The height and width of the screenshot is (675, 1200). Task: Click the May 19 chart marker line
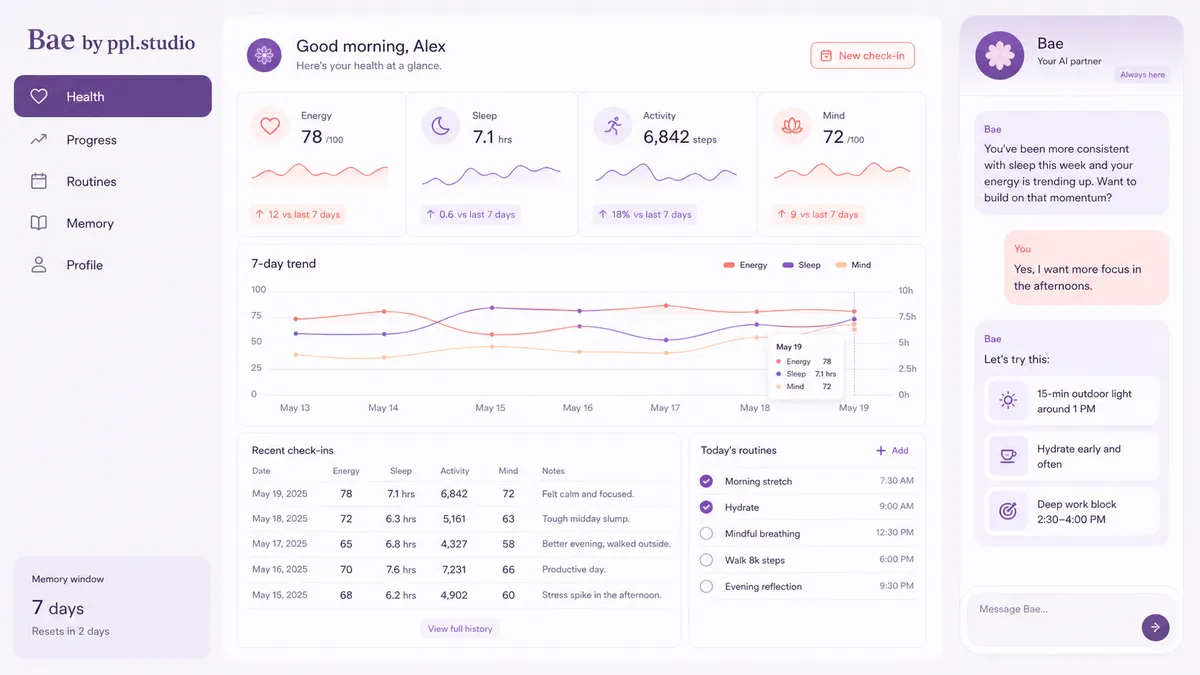(x=854, y=342)
